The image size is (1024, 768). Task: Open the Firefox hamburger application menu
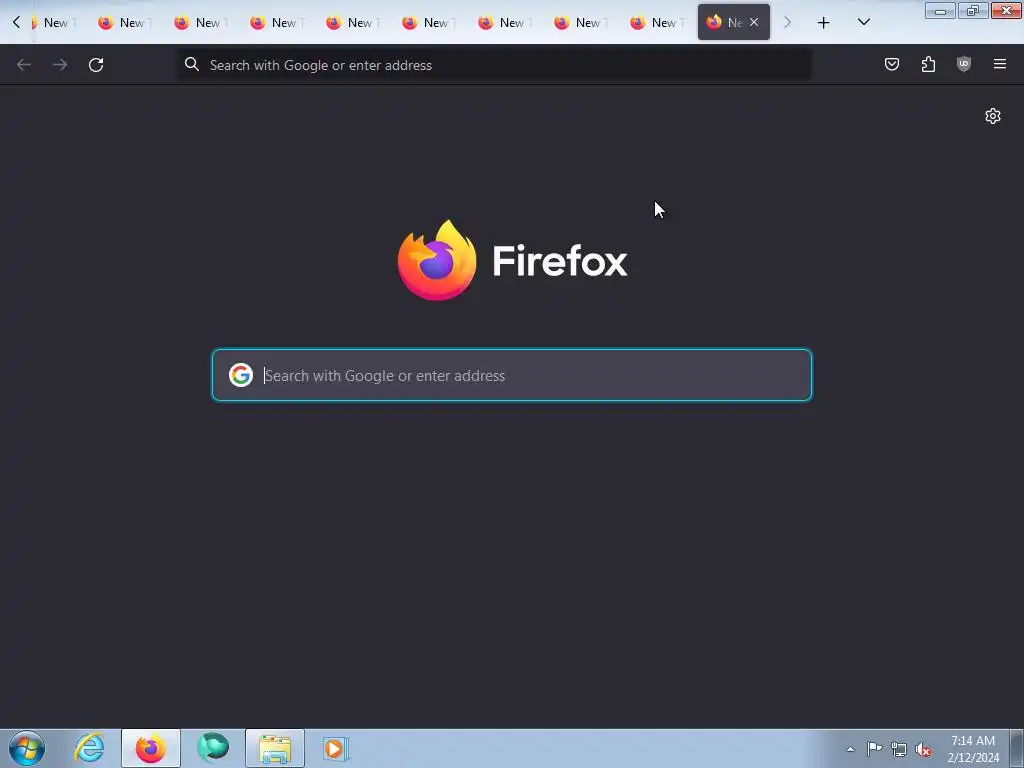point(1000,64)
